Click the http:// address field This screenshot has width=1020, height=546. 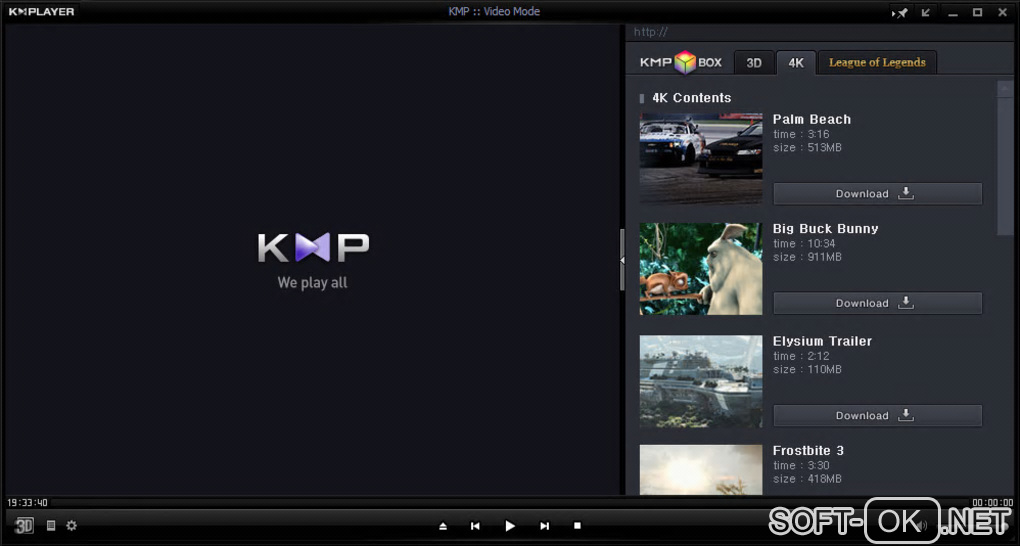click(820, 32)
